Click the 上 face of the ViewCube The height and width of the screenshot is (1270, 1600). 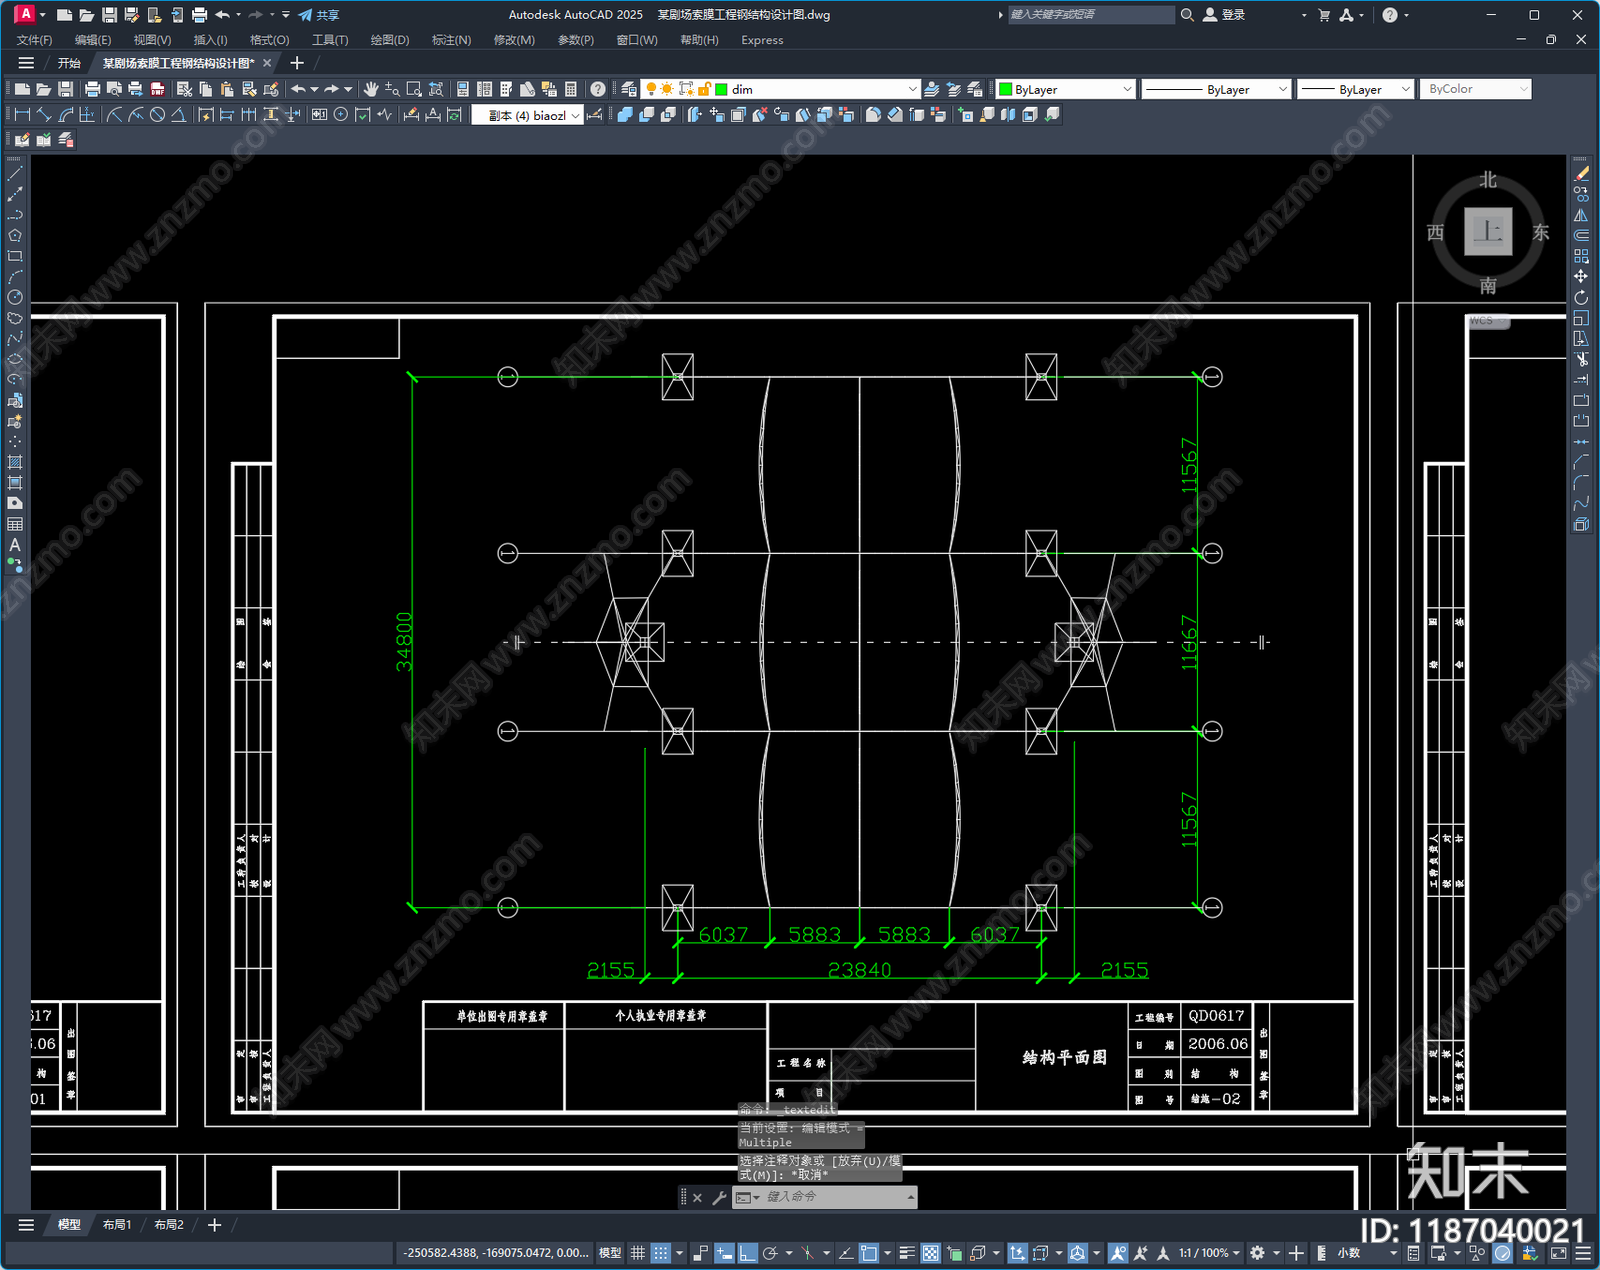(1488, 232)
